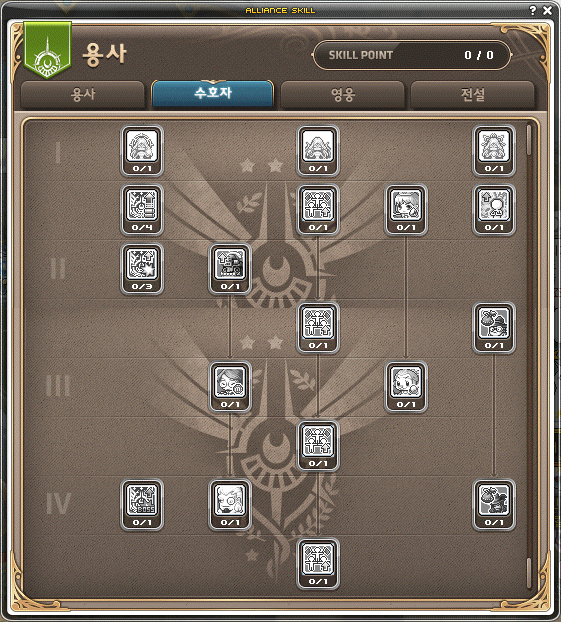The width and height of the screenshot is (561, 622).
Task: Click the girl character skill in tier I
Action: (x=406, y=210)
